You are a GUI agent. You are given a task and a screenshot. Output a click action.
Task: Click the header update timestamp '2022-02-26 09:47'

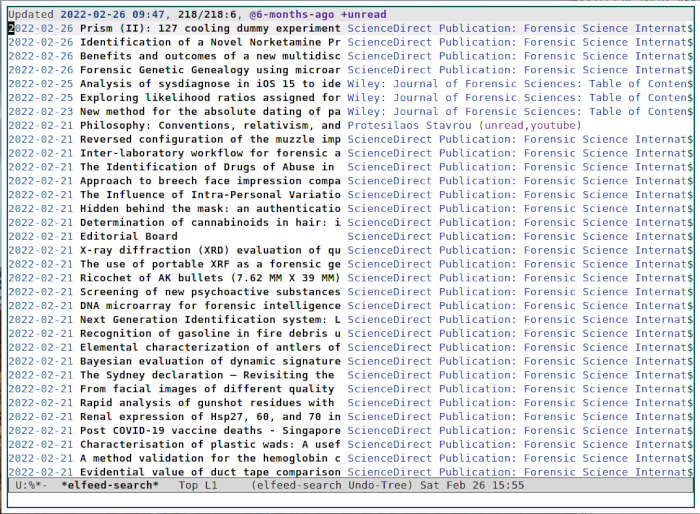click(112, 14)
